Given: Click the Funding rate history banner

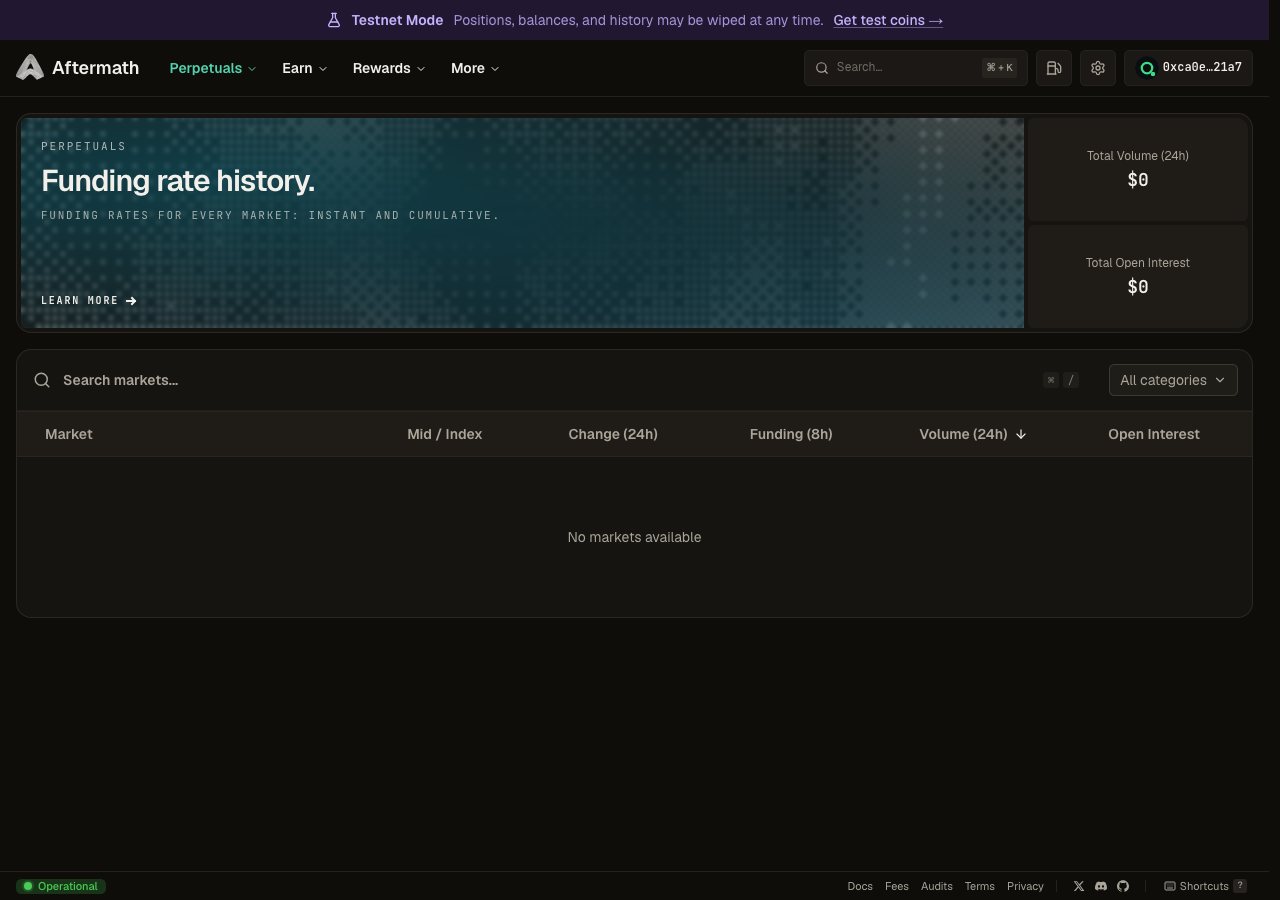Looking at the screenshot, I should click(522, 223).
